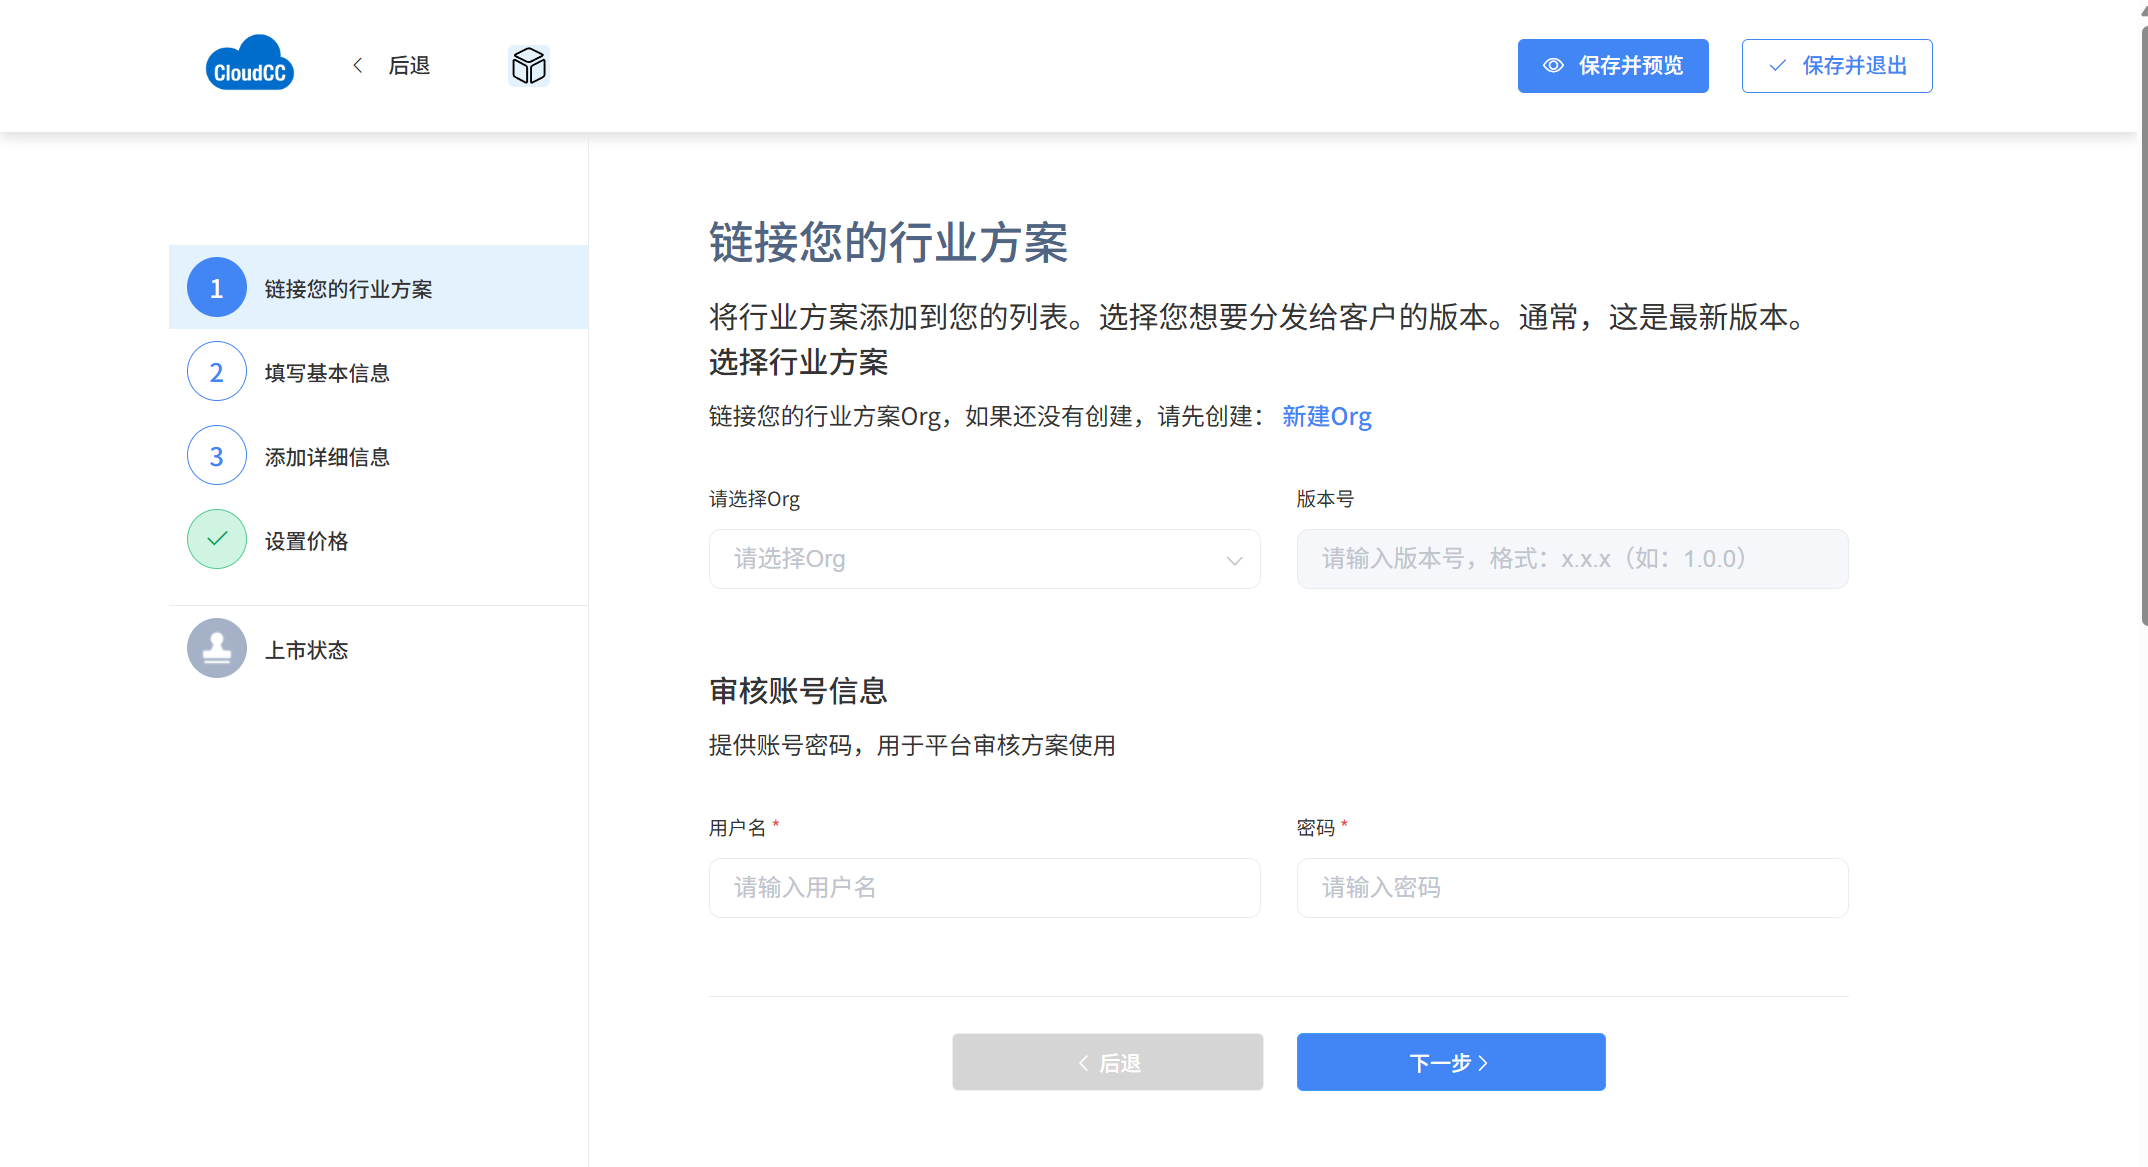
Task: Open the 请选择Org dropdown
Action: click(x=960, y=559)
